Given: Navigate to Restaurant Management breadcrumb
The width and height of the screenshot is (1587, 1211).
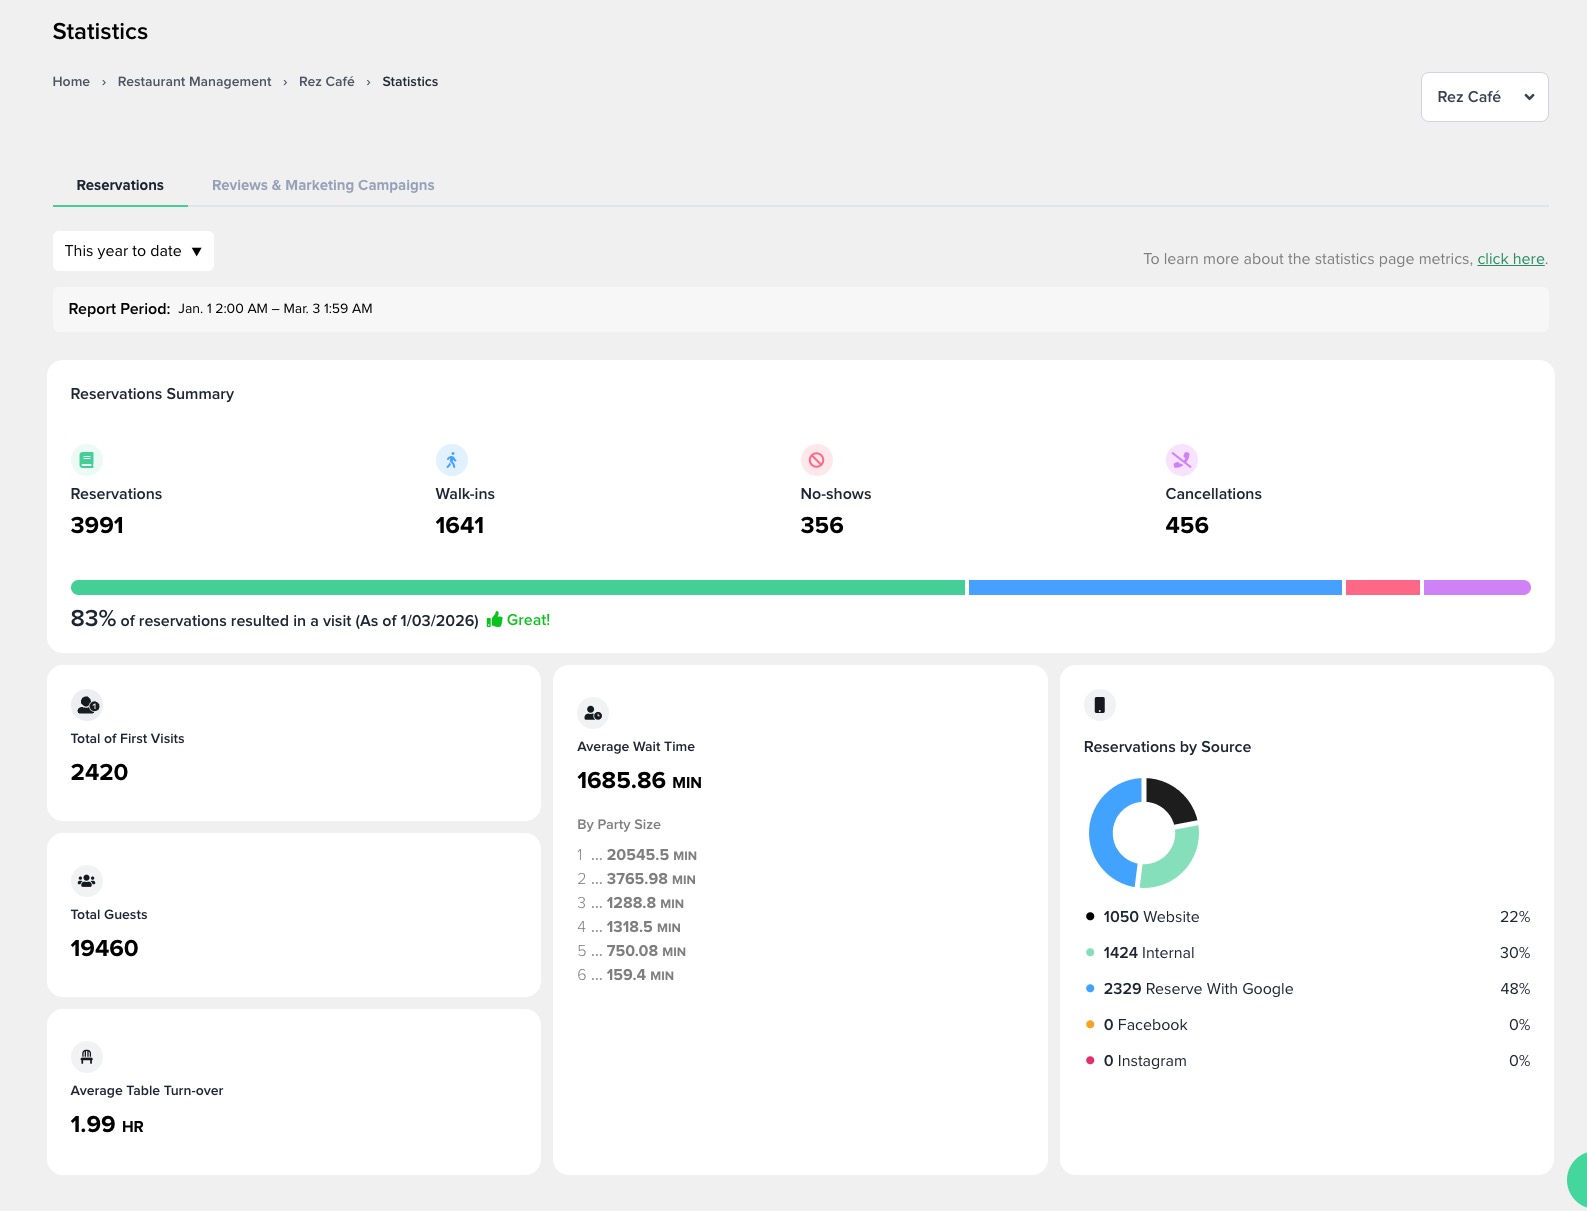Looking at the screenshot, I should (194, 82).
